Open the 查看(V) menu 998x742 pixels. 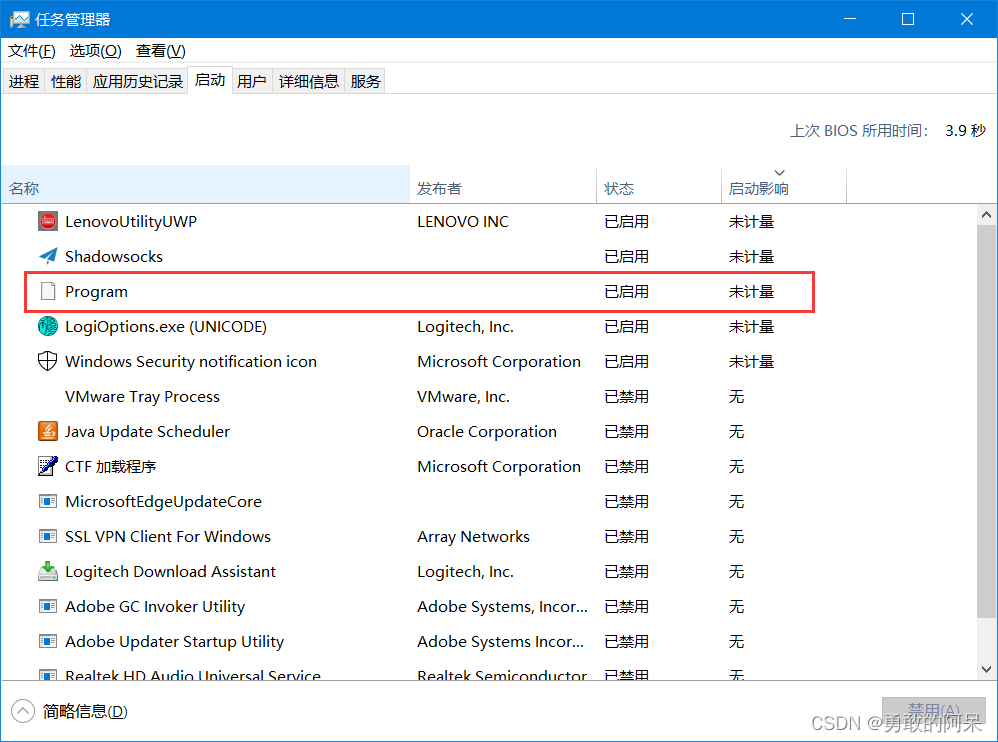(x=160, y=50)
